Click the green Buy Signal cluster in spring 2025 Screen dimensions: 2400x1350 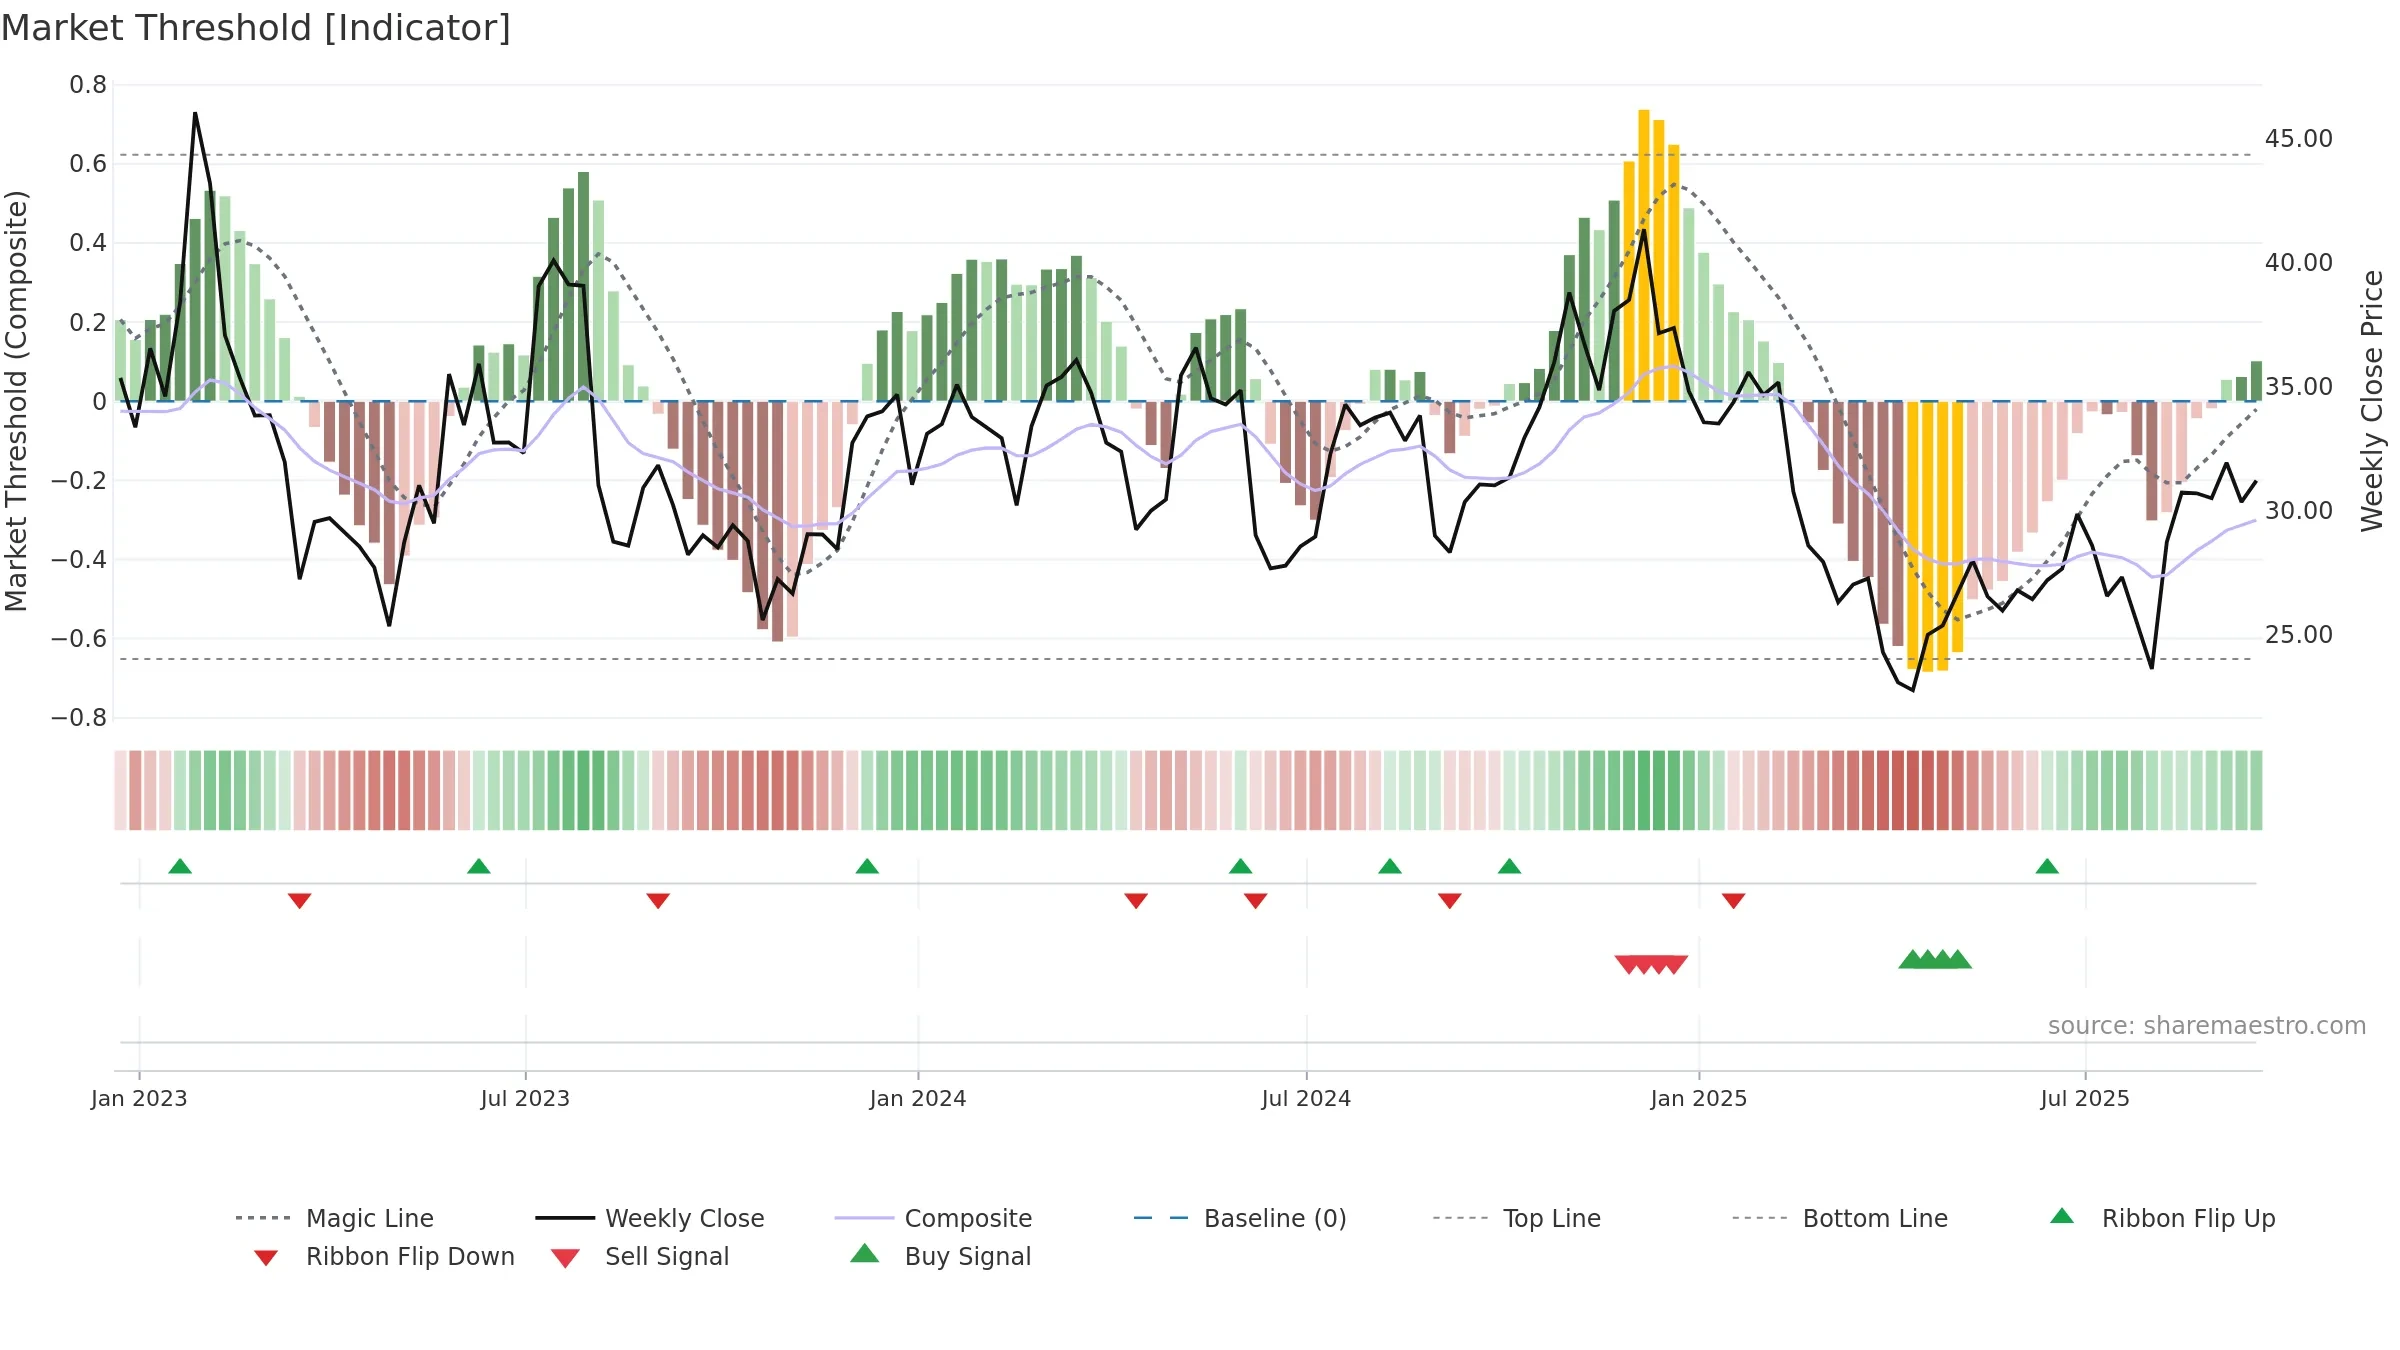click(x=1935, y=959)
